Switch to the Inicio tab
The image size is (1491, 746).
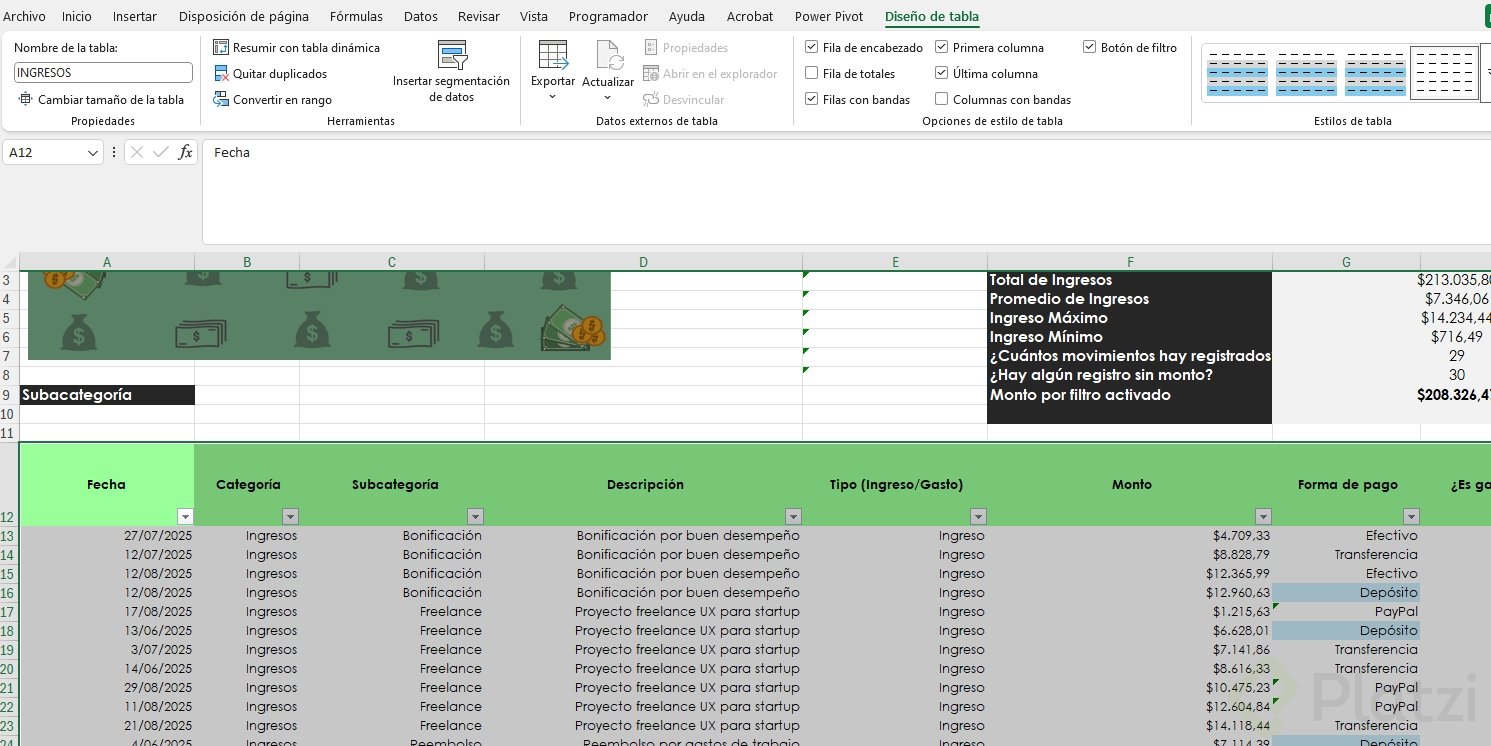77,16
